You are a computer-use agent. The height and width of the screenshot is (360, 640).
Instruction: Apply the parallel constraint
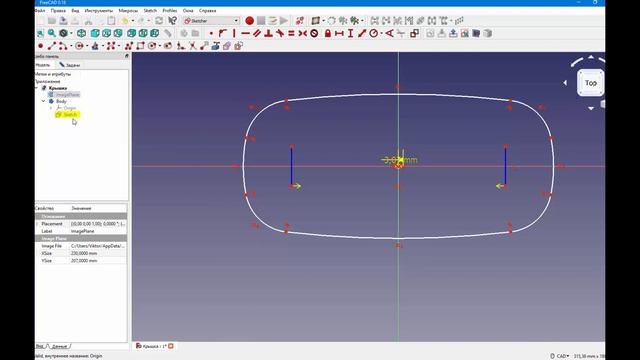(x=257, y=33)
